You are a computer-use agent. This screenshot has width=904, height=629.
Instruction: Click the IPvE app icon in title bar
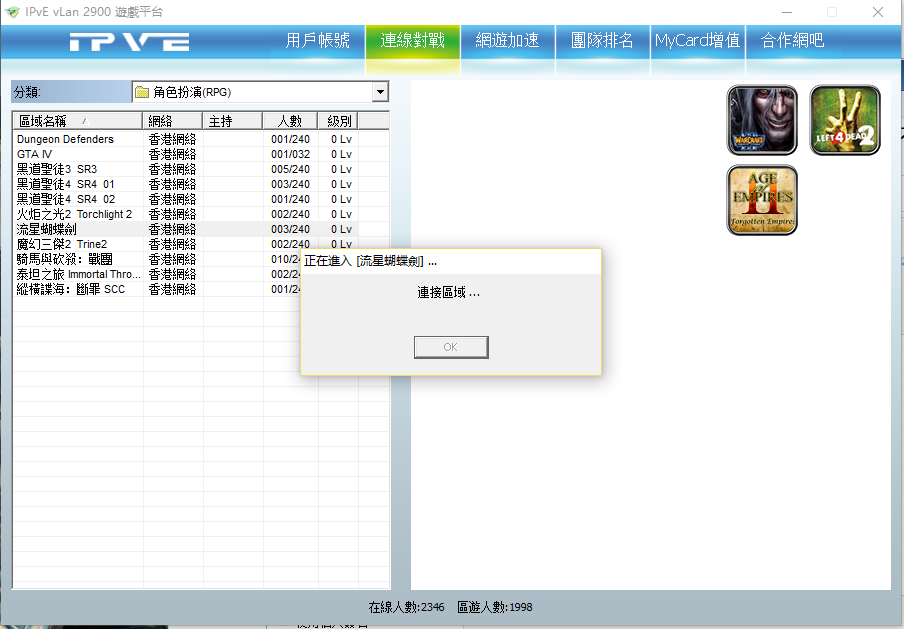coord(12,12)
